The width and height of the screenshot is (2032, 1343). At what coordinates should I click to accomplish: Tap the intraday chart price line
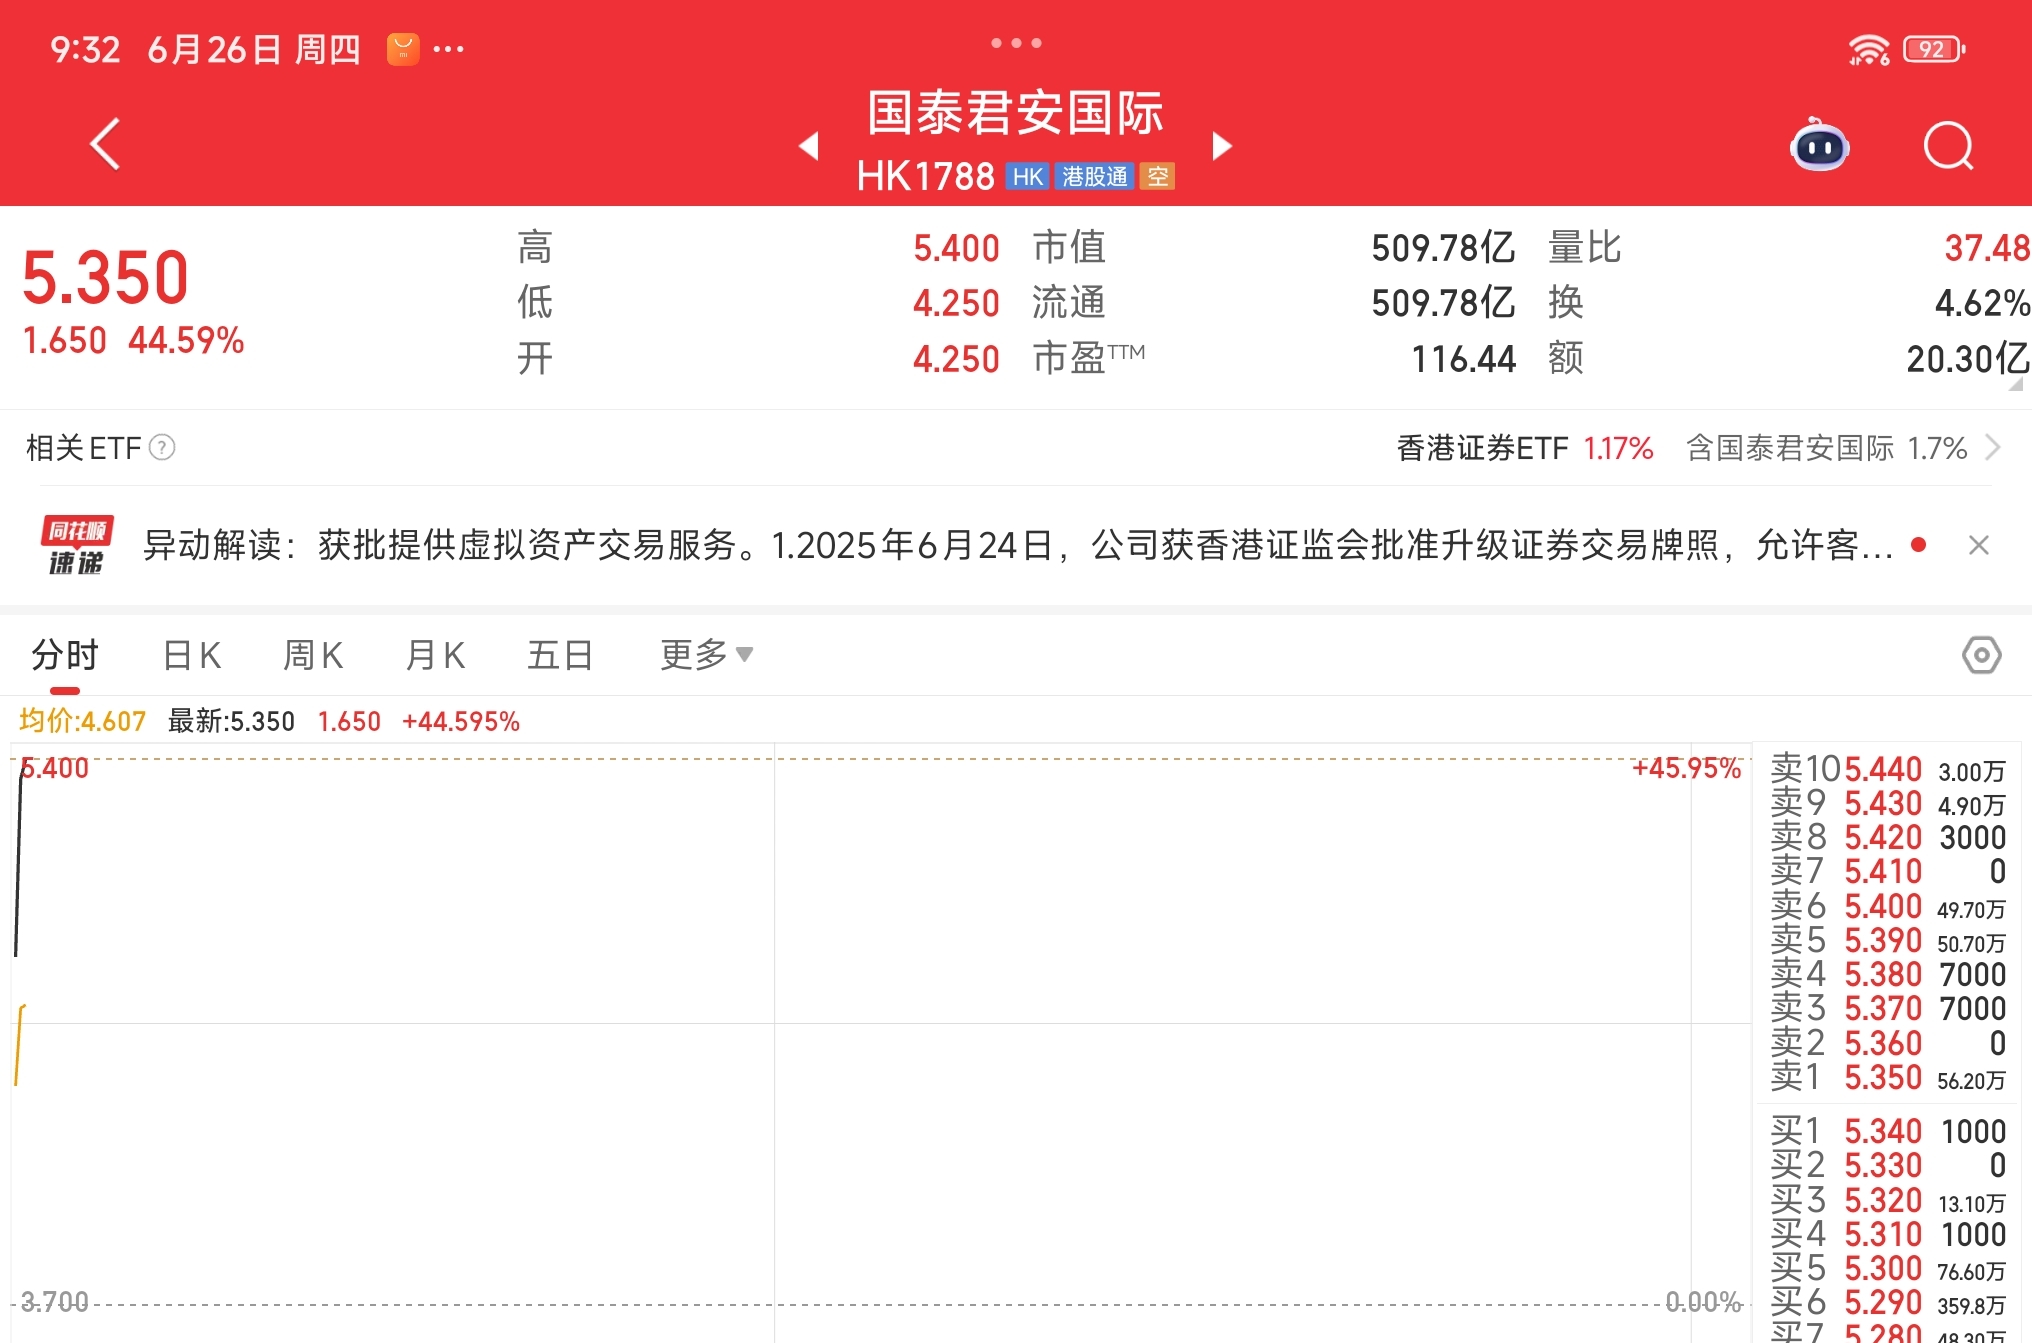pyautogui.click(x=18, y=860)
